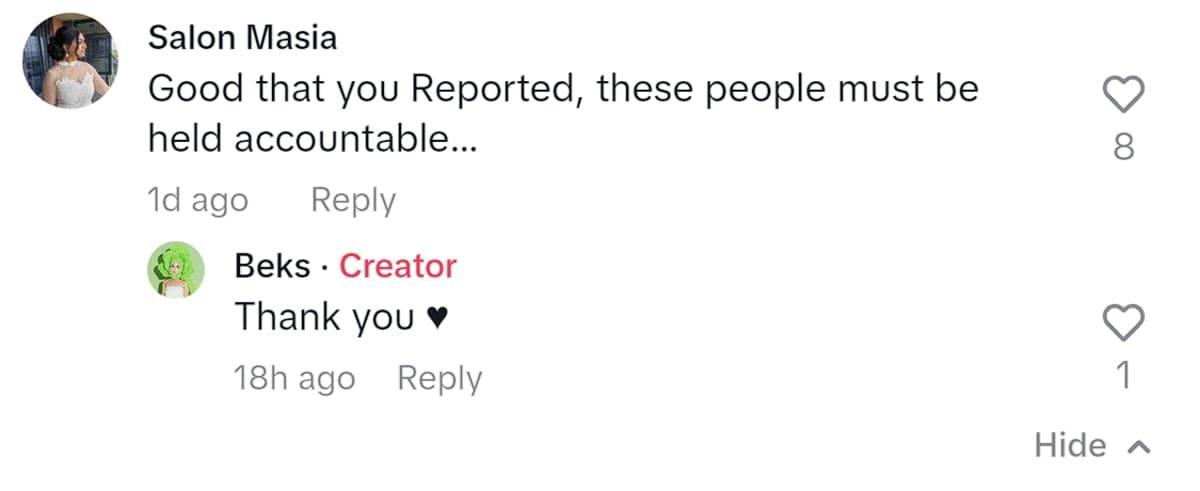Reply to Salon Masia's comment
This screenshot has width=1200, height=491.
pyautogui.click(x=353, y=201)
